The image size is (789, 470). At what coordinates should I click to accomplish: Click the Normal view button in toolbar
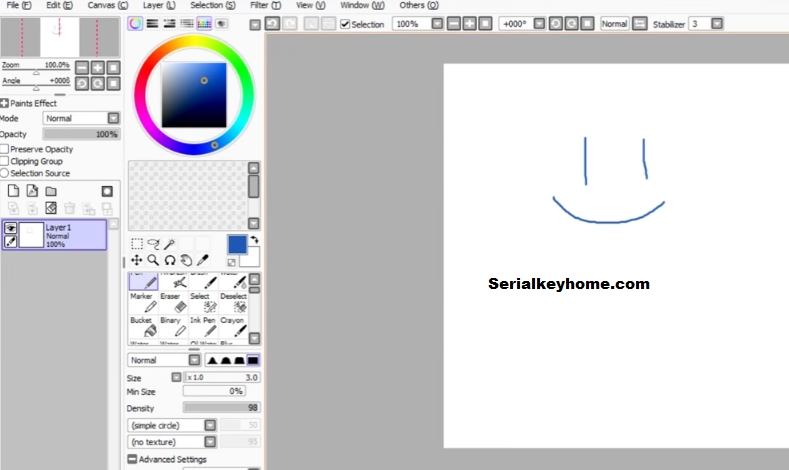click(614, 24)
